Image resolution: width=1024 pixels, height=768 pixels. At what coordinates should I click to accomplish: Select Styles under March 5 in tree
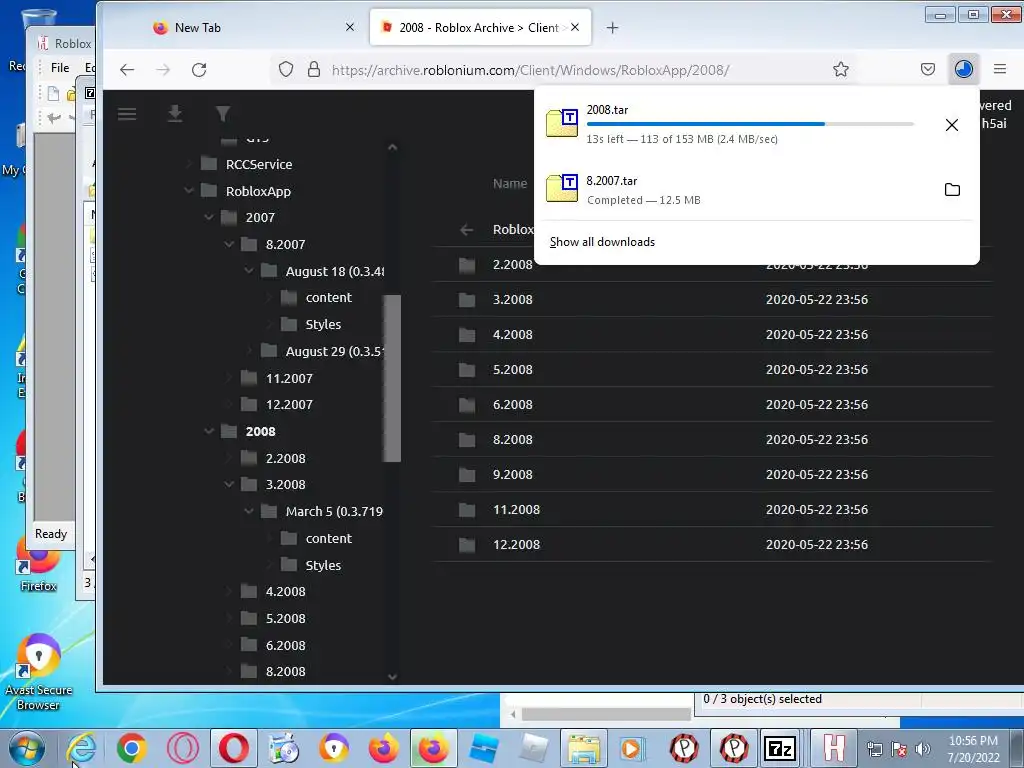(323, 565)
